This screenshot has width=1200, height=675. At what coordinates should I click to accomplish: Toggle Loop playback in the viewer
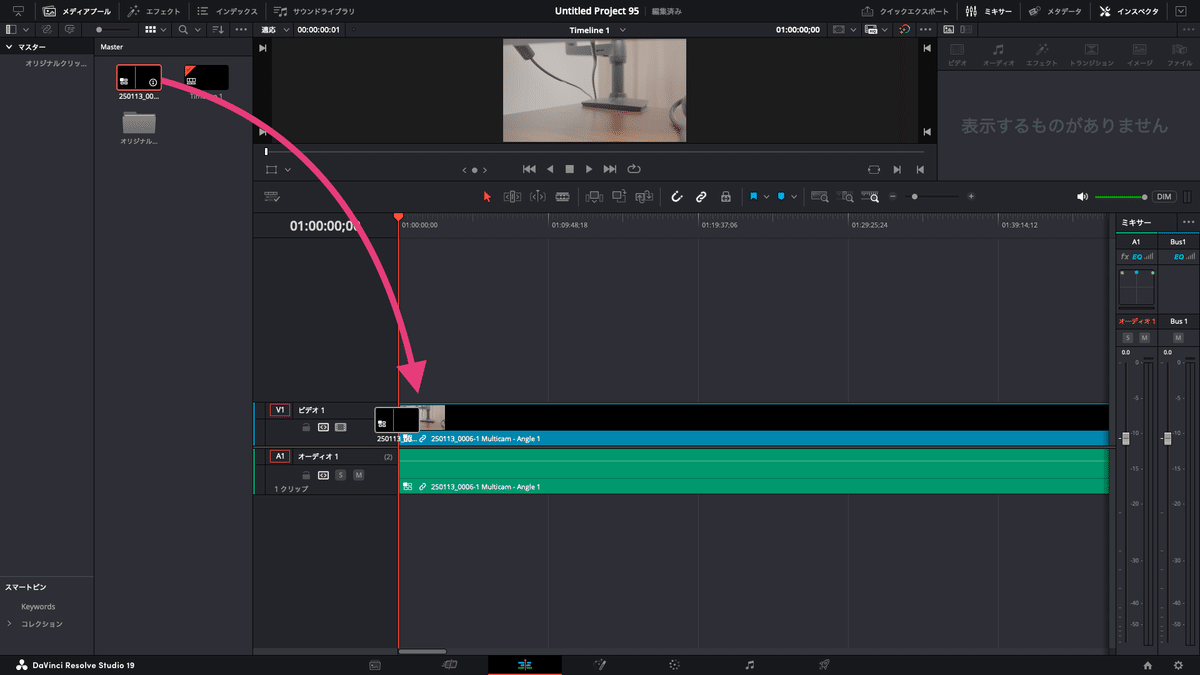coord(633,170)
